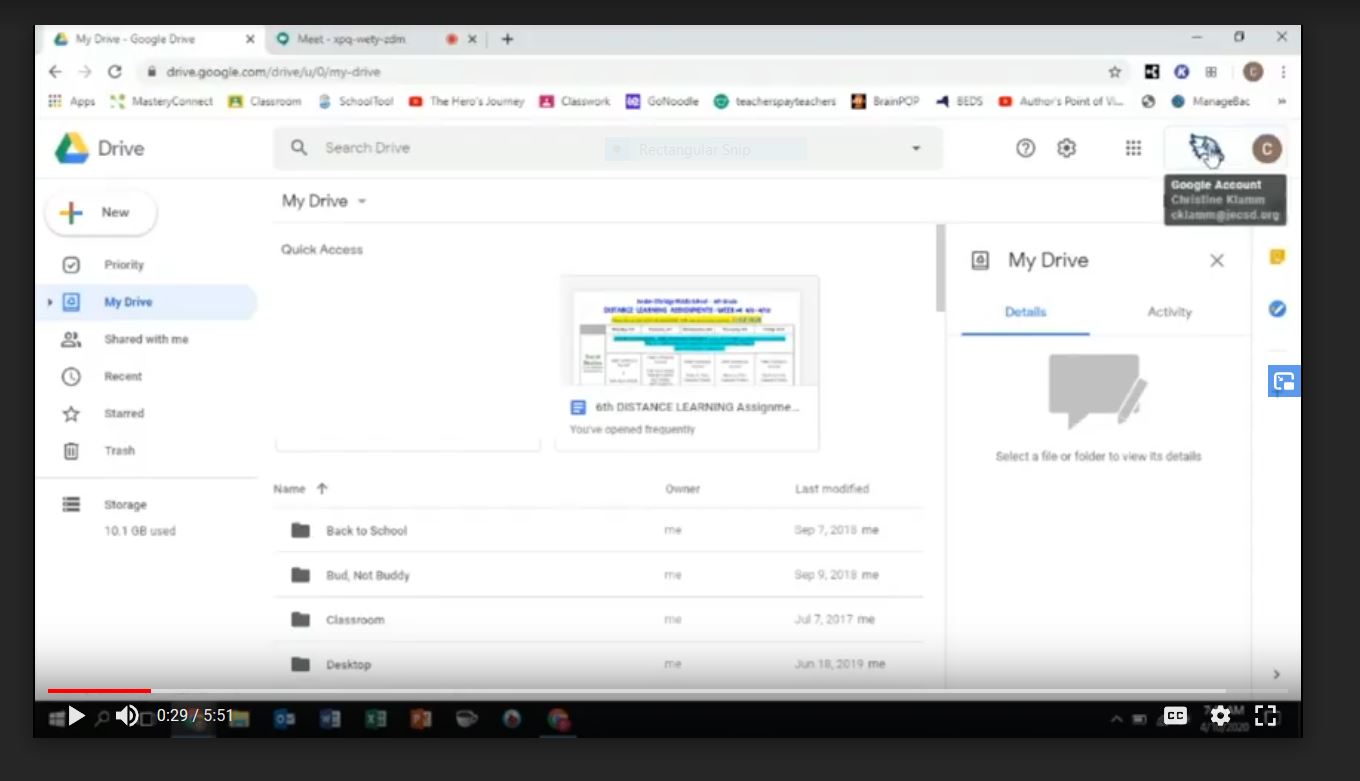Viewport: 1360px width, 781px height.
Task: Expand My Drive tree in sidebar
Action: point(49,302)
